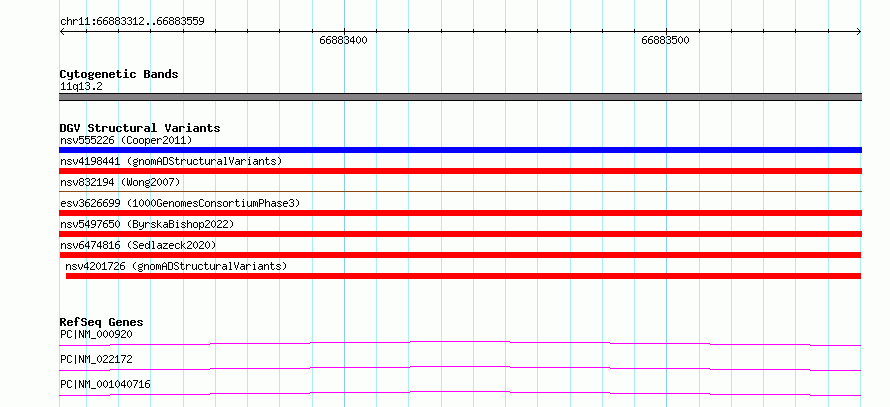Select the DGV Structural Variants track heading
Viewport: 890px width, 407px height.
(140, 128)
